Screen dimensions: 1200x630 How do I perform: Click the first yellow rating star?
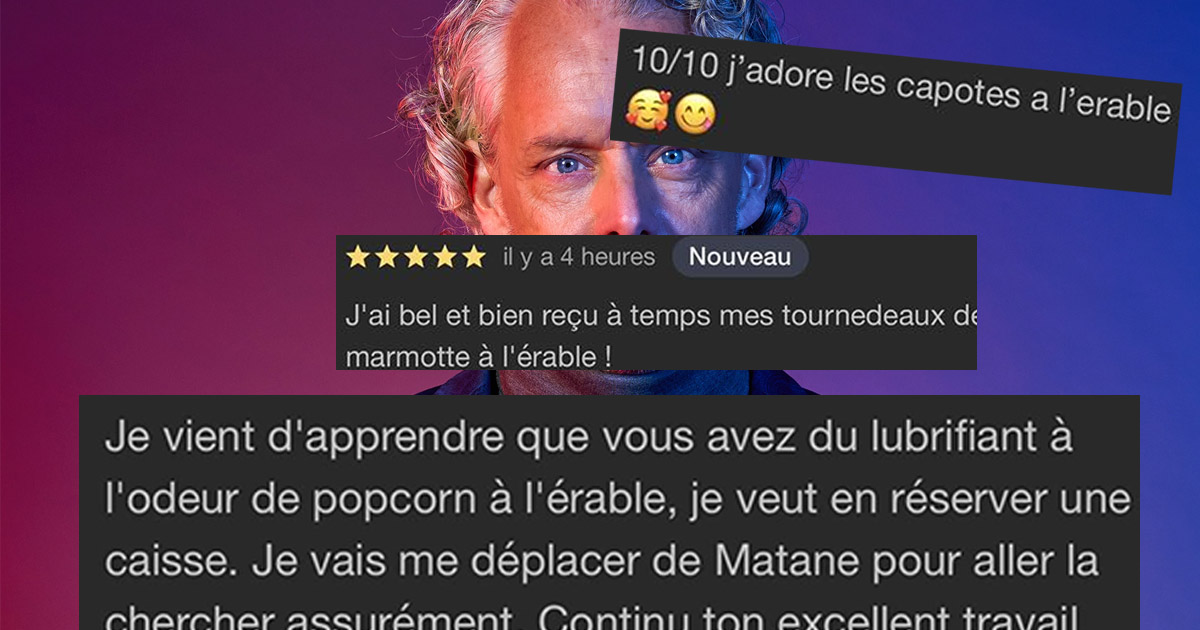(x=357, y=258)
